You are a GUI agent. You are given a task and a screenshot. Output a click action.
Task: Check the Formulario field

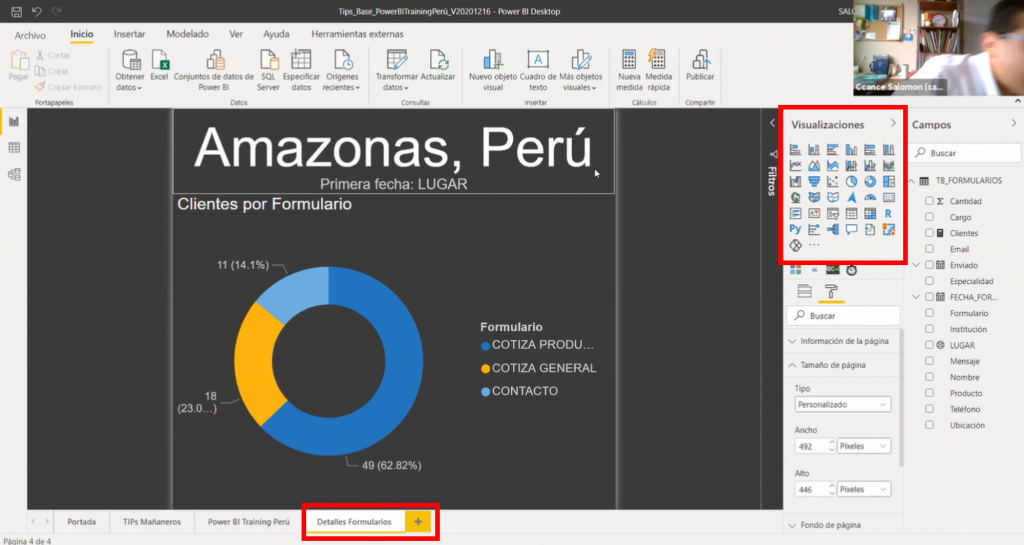tap(929, 313)
